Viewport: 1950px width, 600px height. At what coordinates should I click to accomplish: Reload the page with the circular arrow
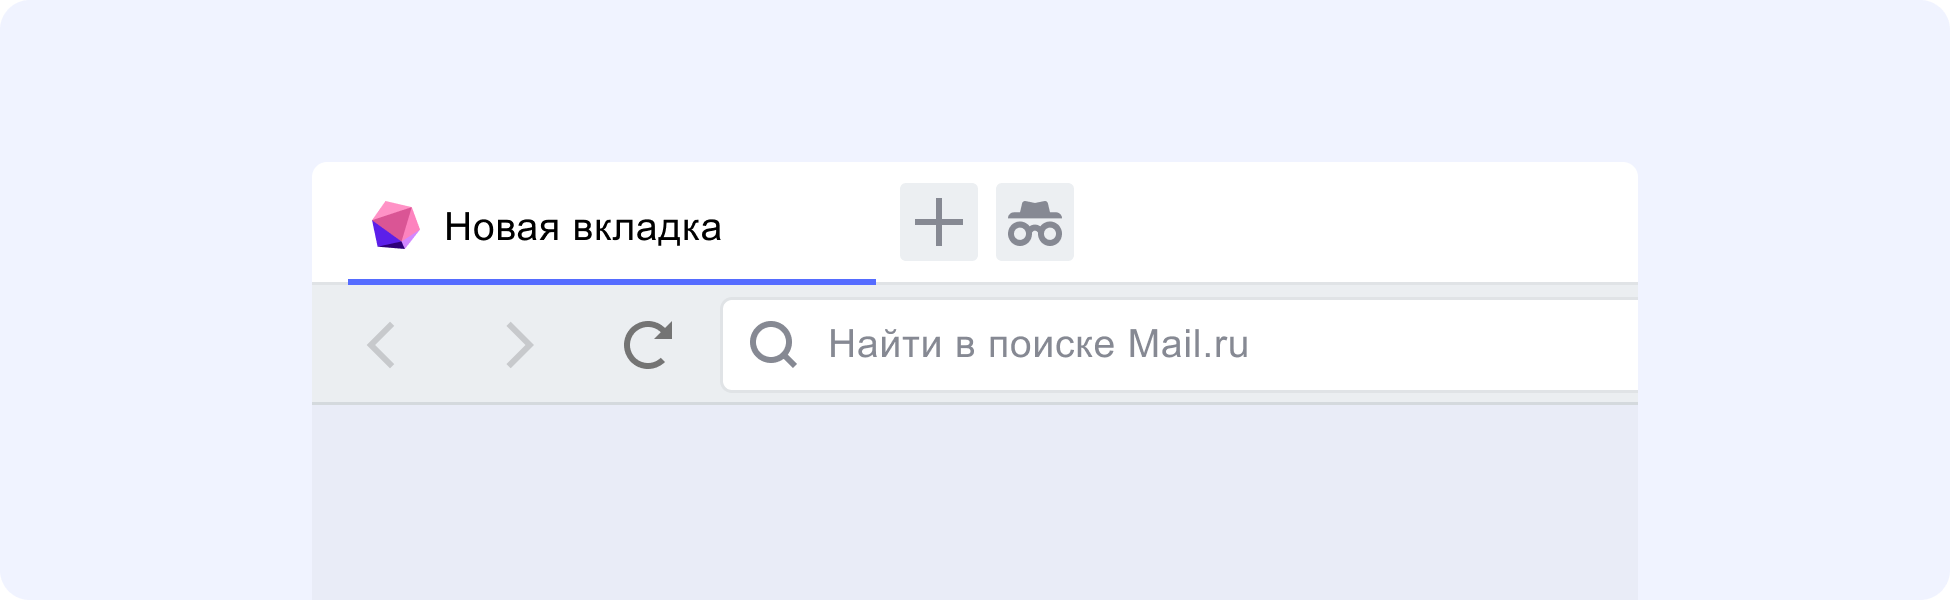[x=648, y=345]
